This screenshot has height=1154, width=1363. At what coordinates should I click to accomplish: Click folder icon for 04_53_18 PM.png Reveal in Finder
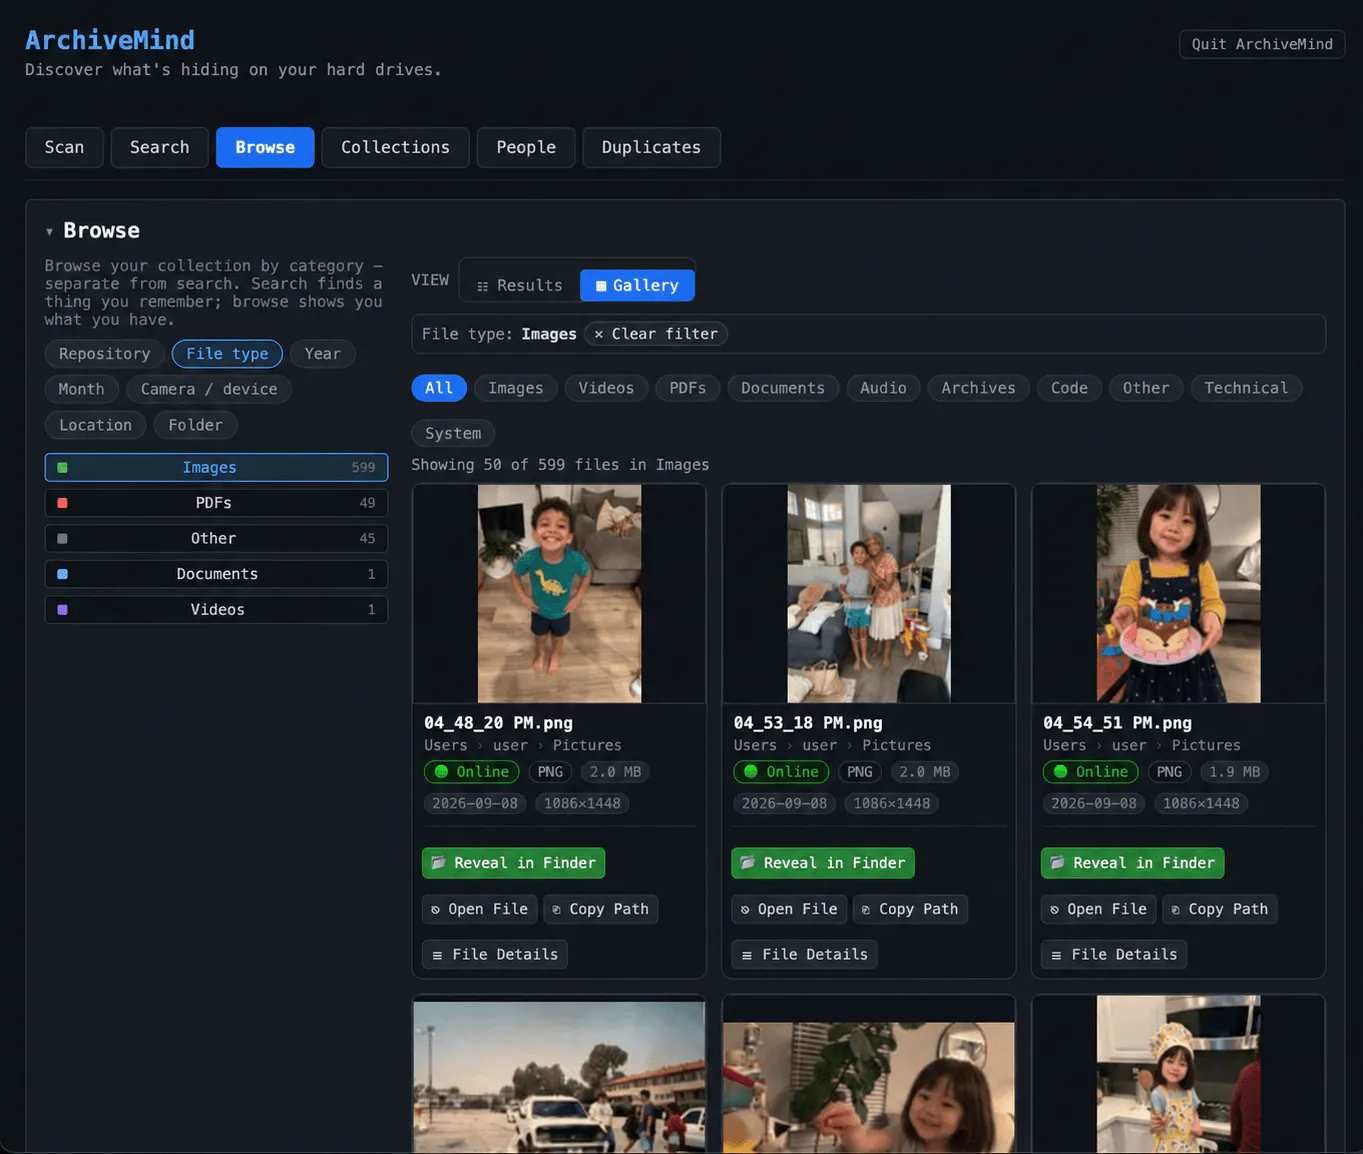click(748, 863)
